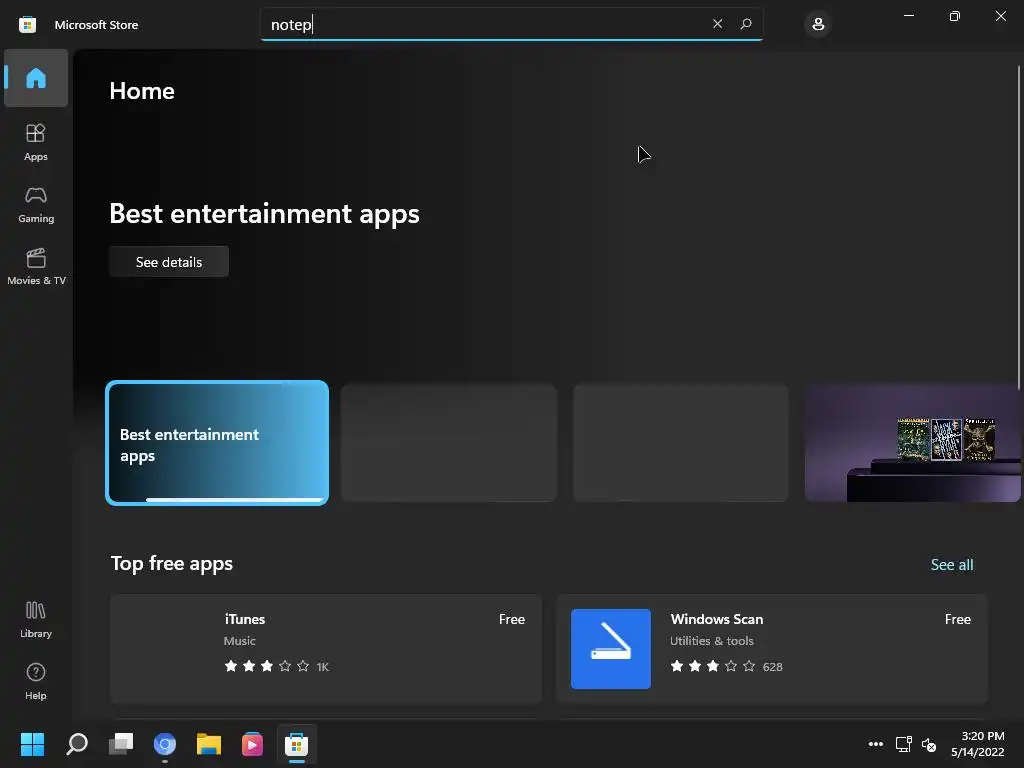Click the vertical scrollbar of the page

(1019, 229)
